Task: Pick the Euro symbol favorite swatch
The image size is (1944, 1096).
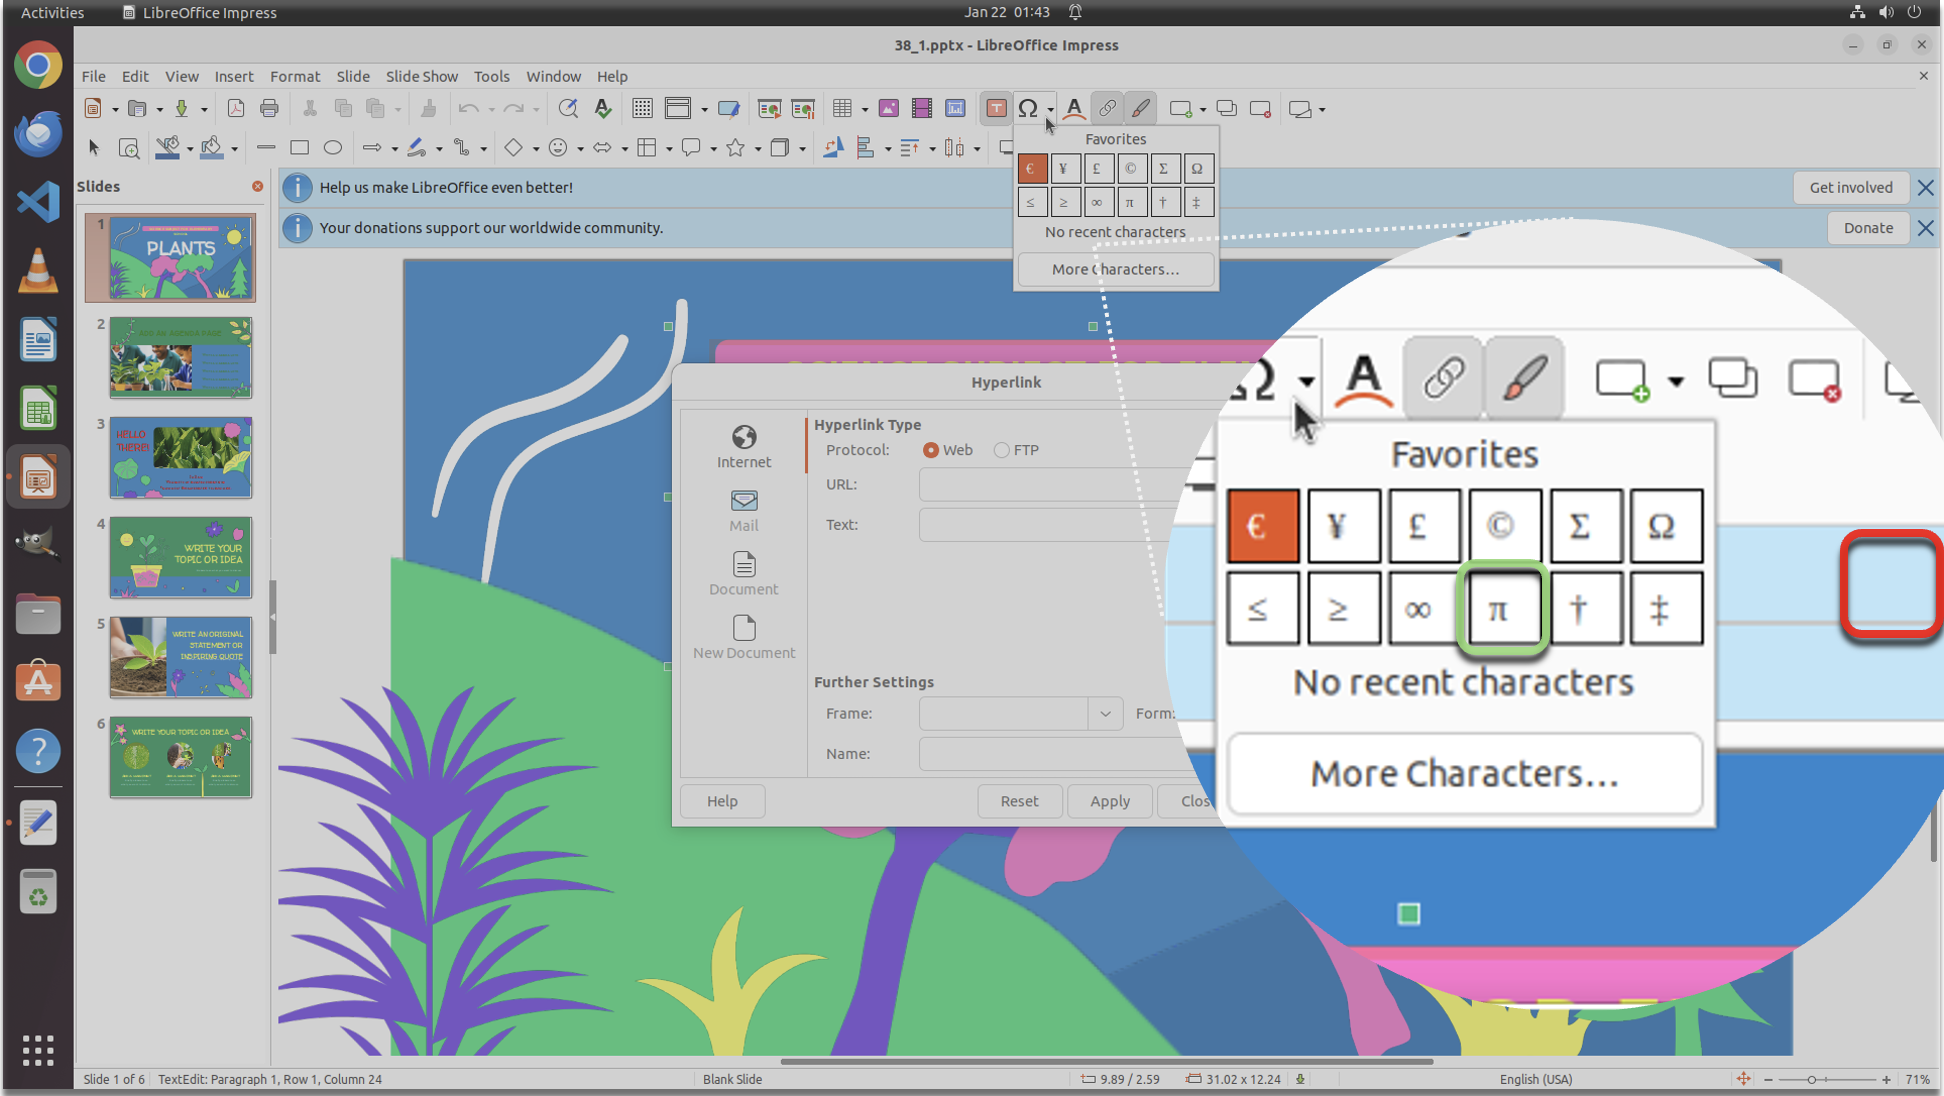Action: (x=1031, y=168)
